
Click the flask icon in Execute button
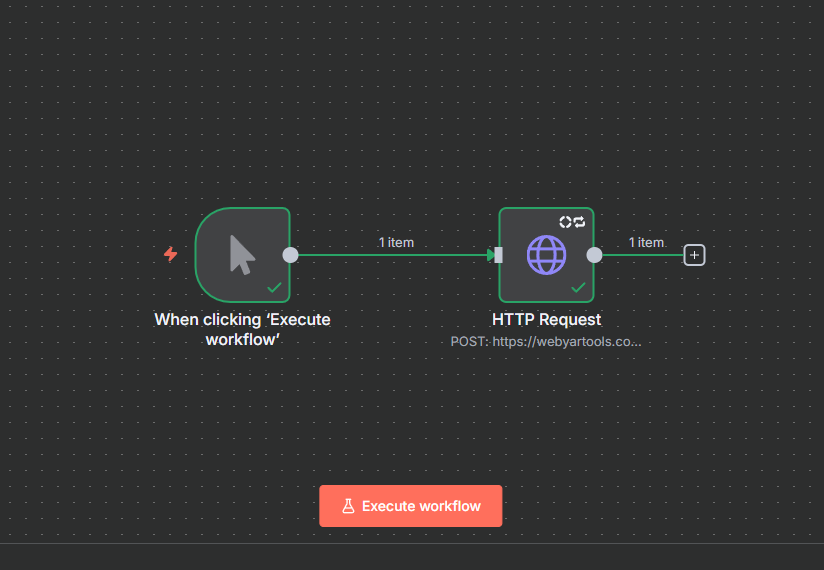(x=348, y=506)
